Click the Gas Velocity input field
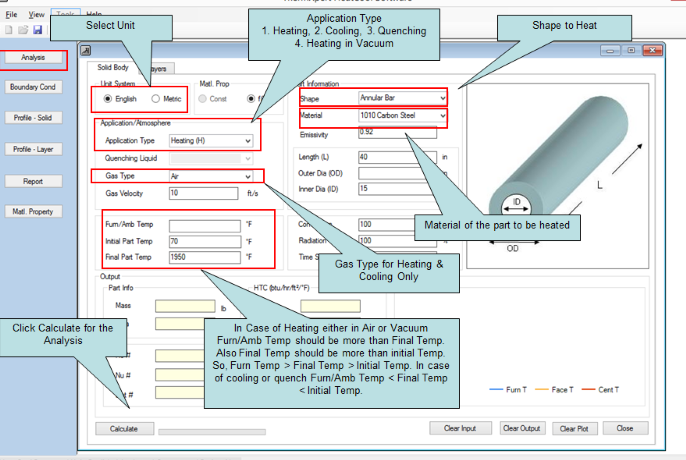The image size is (686, 460). coord(203,193)
